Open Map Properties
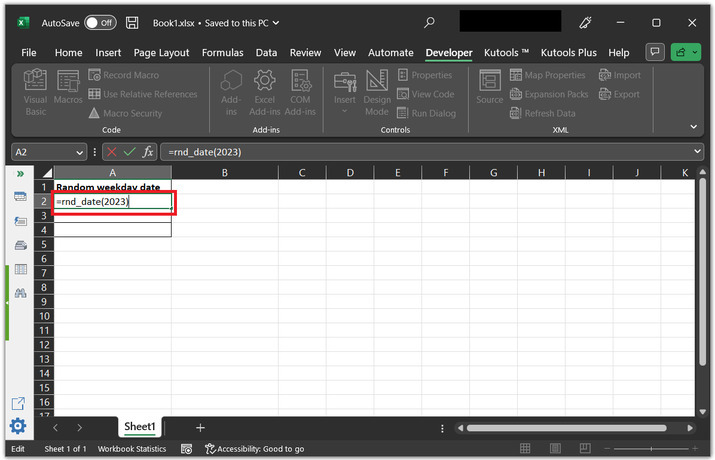 548,75
